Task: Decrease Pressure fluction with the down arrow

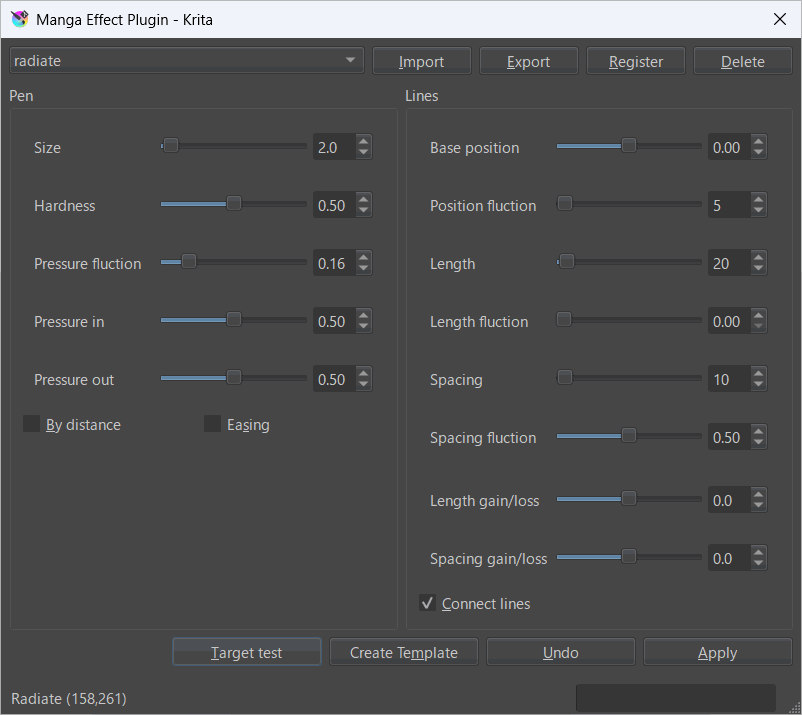Action: 364,269
